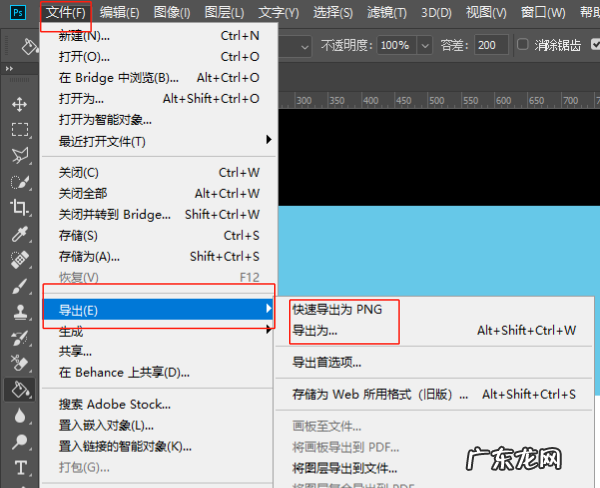Select the Polygonal Lasso tool
This screenshot has height=488, width=600.
click(20, 156)
